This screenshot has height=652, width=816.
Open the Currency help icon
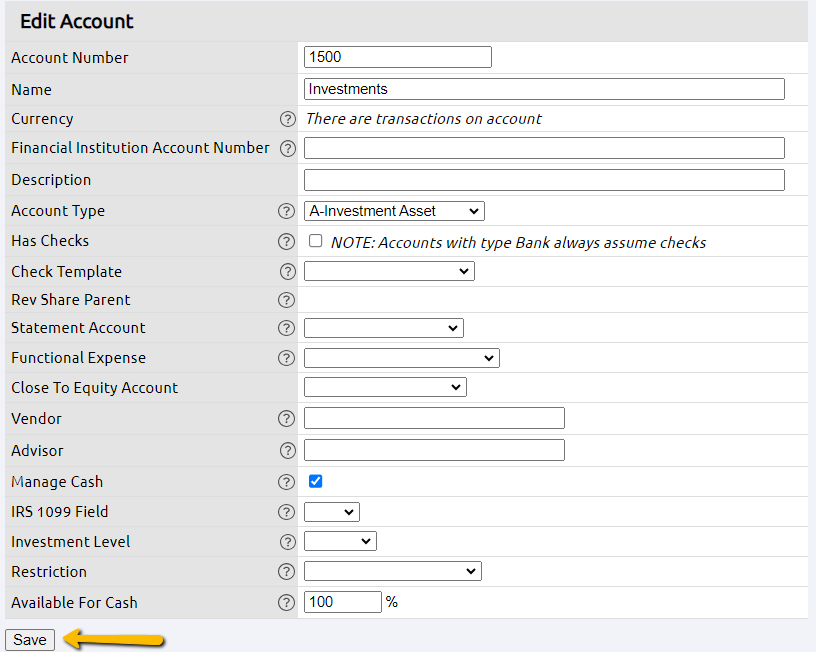coord(287,118)
